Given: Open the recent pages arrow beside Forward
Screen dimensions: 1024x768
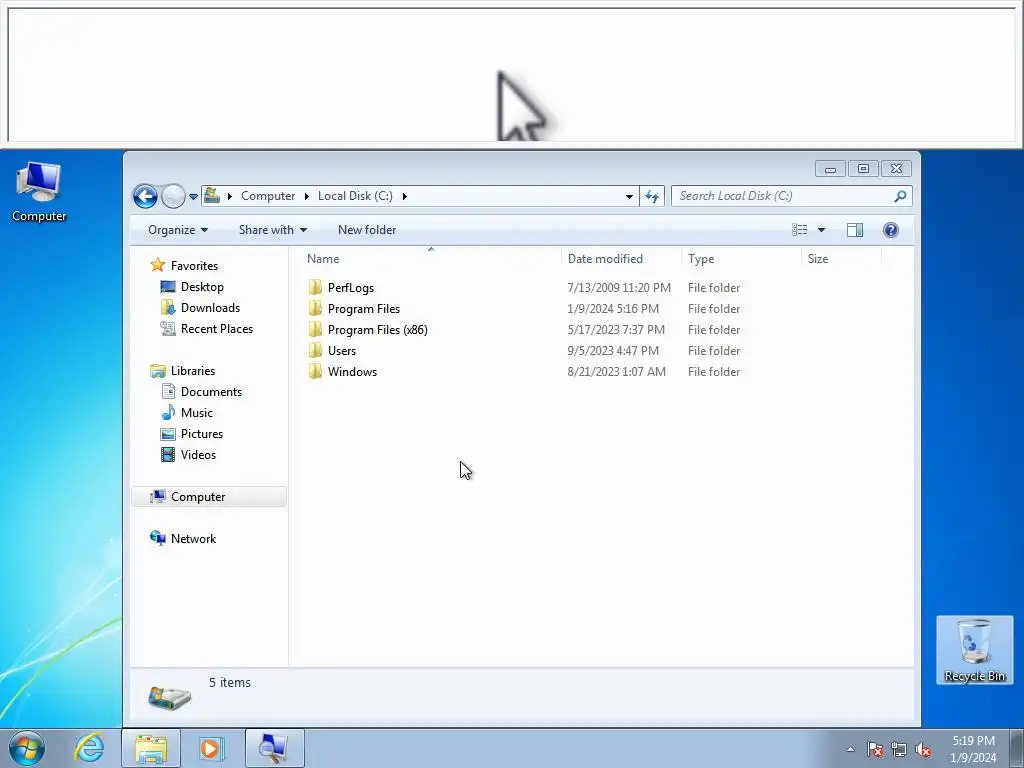Looking at the screenshot, I should point(193,197).
